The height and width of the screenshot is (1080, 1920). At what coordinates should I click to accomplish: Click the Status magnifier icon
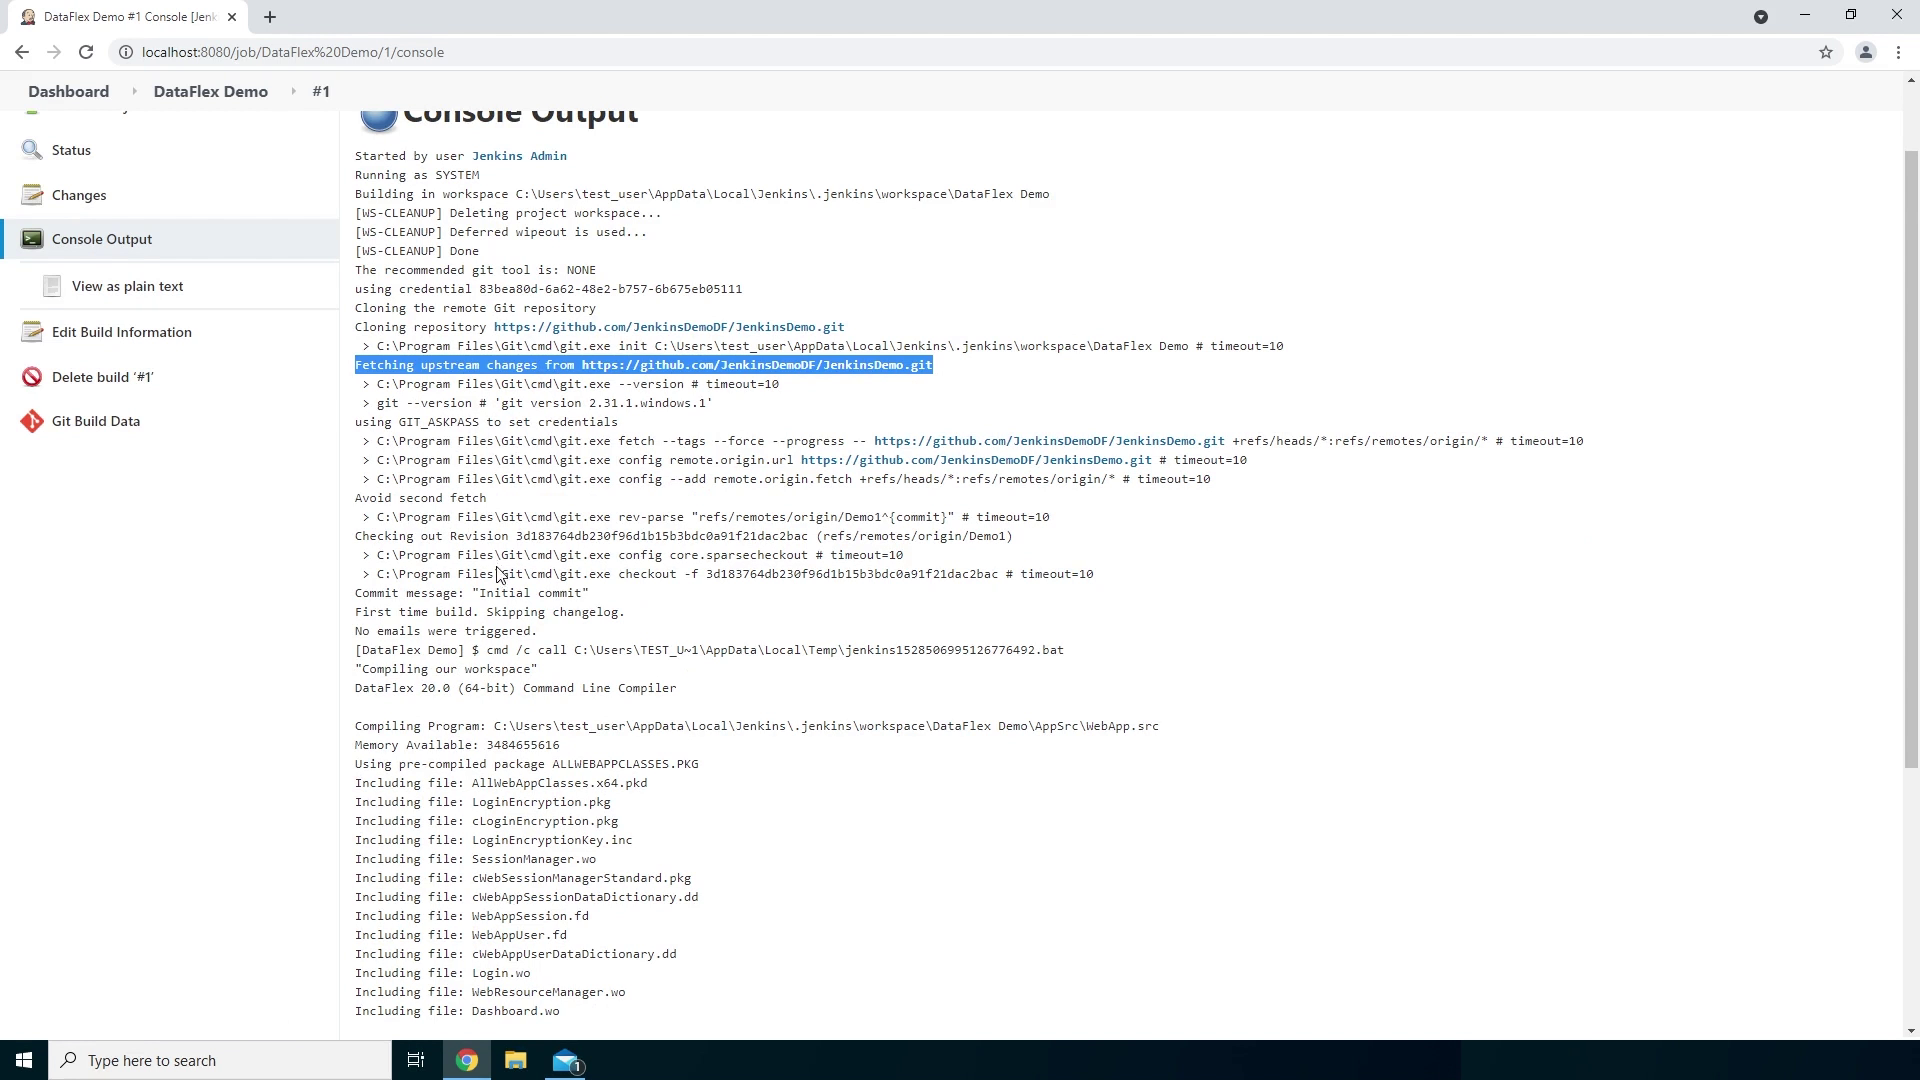point(32,150)
